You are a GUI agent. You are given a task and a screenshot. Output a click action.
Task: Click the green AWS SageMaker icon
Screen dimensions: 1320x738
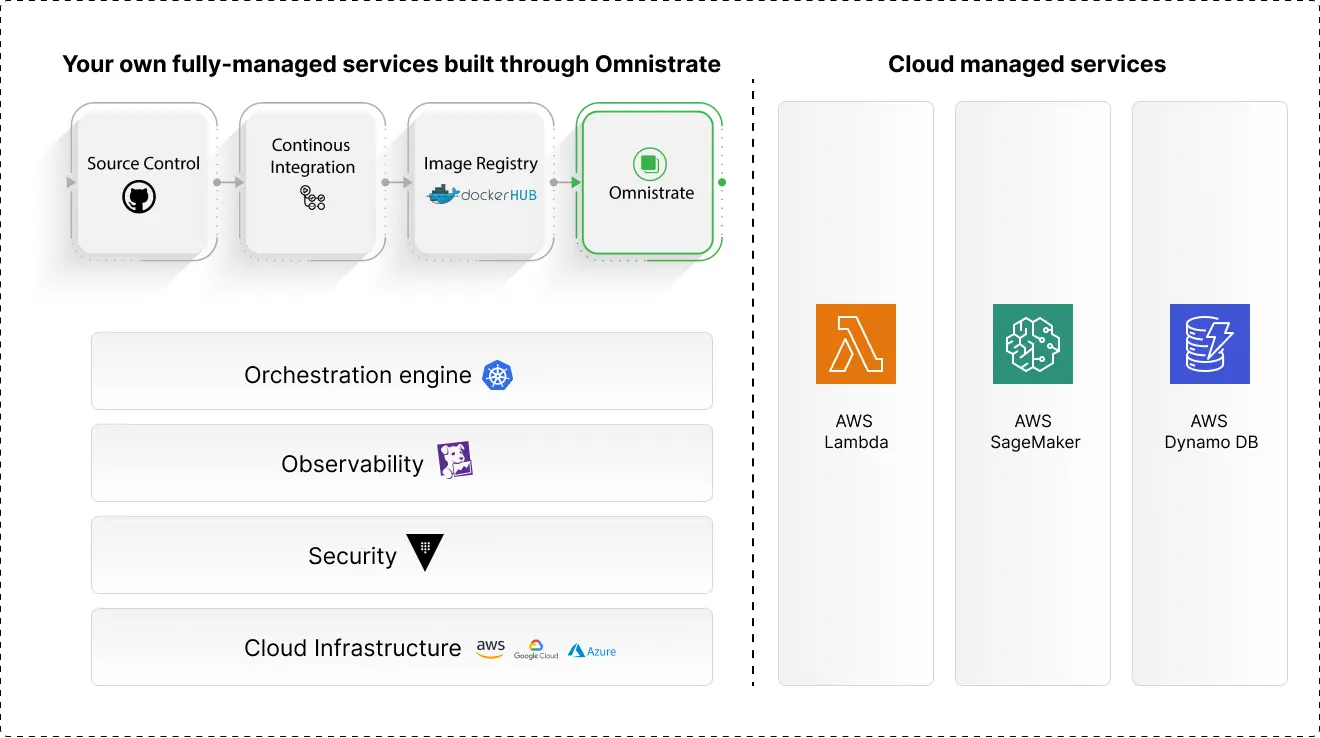(x=1033, y=344)
